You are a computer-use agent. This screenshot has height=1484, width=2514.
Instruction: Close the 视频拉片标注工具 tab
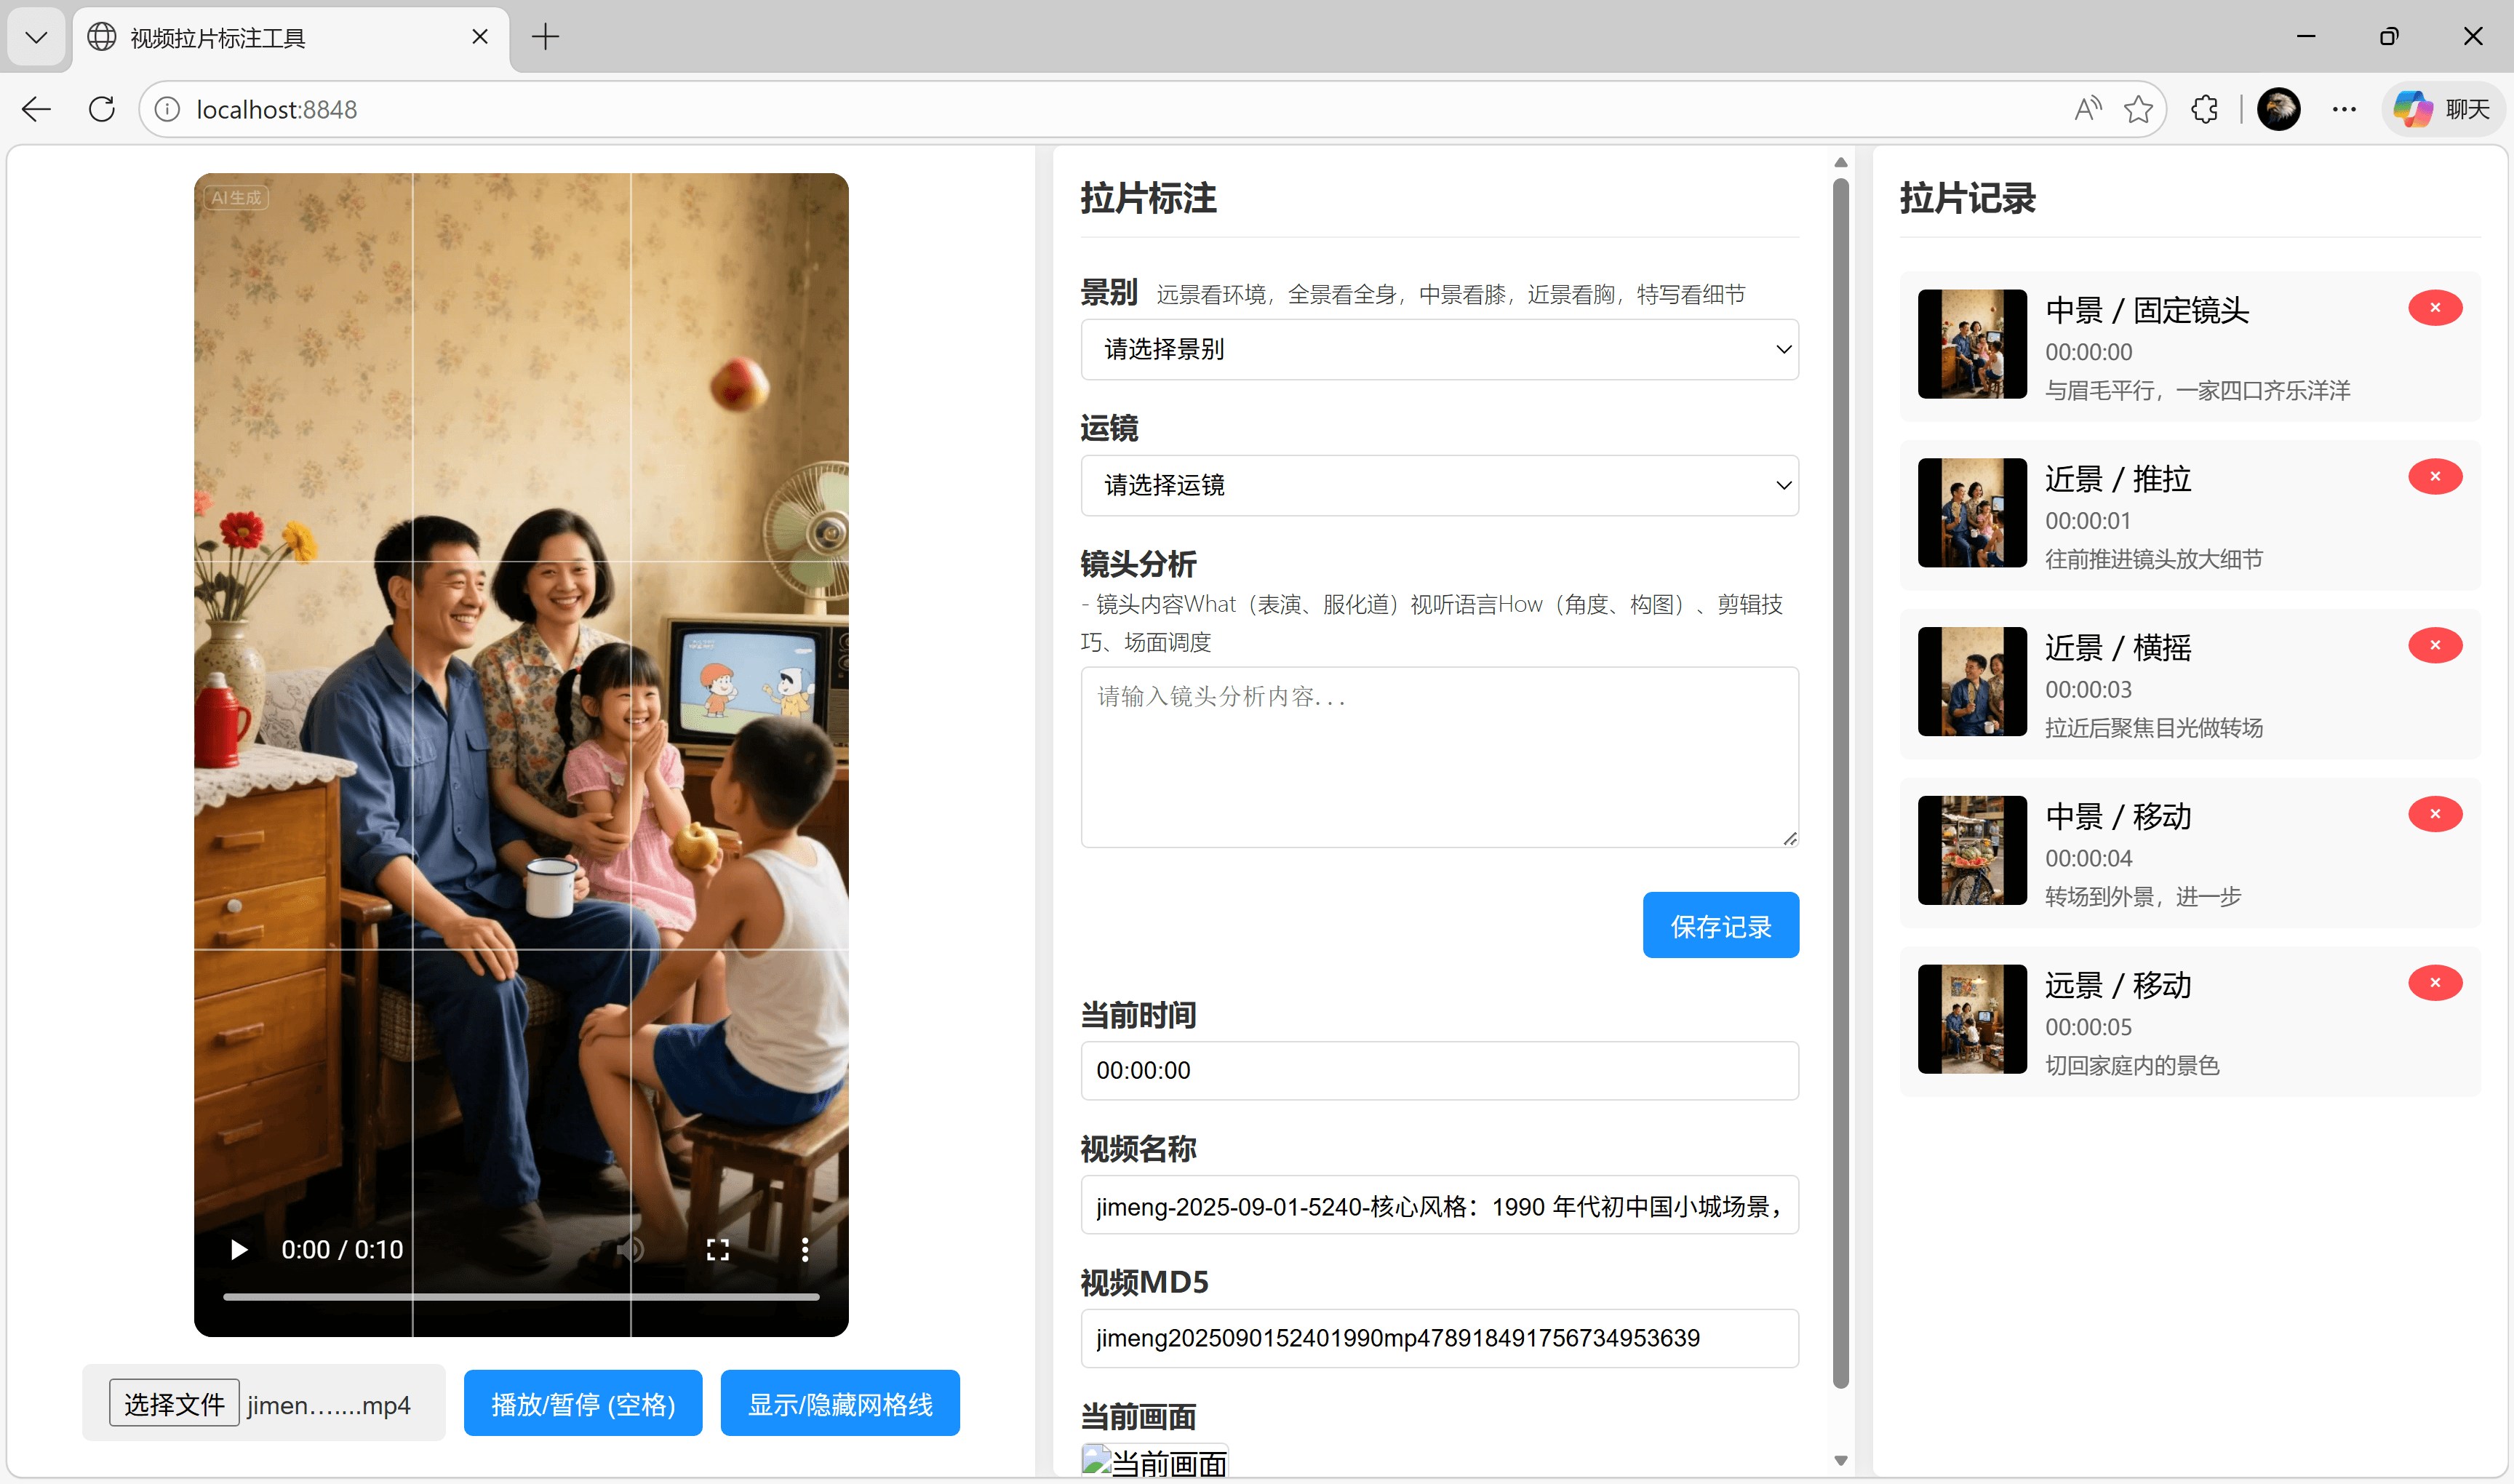click(x=480, y=37)
